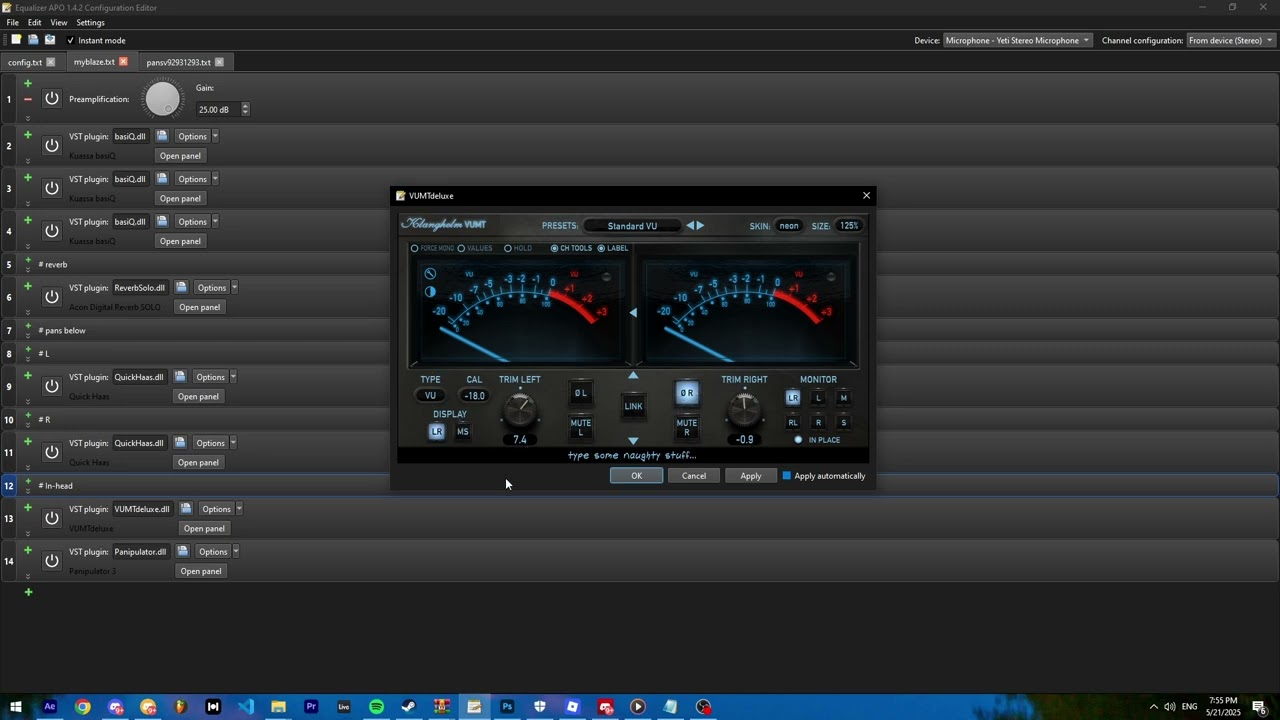This screenshot has height=720, width=1280.
Task: Click the new file icon in toolbar
Action: click(x=16, y=40)
